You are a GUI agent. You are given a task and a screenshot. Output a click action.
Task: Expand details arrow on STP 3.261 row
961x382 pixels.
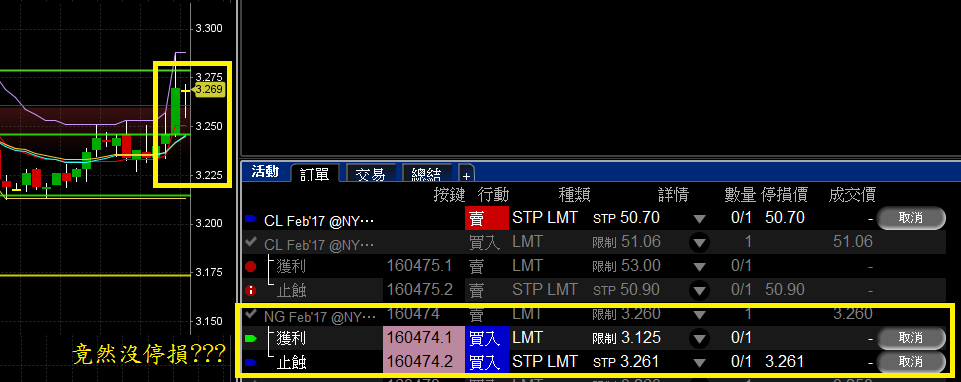[x=699, y=362]
